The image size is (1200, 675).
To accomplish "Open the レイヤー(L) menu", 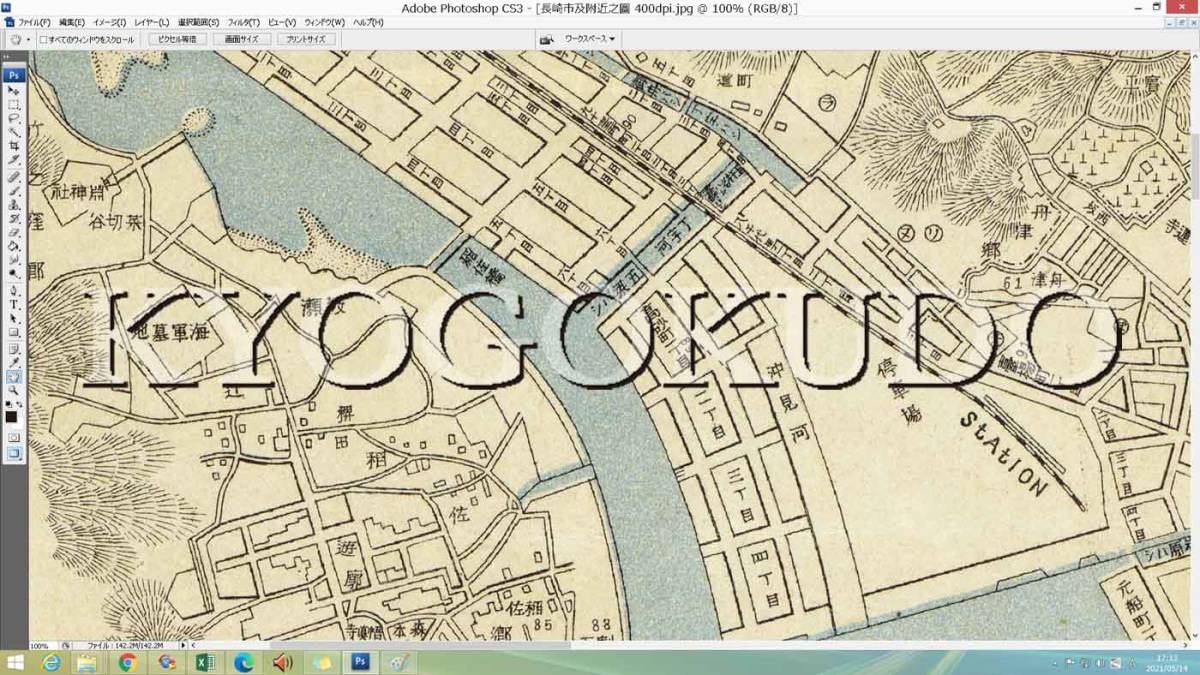I will point(152,22).
